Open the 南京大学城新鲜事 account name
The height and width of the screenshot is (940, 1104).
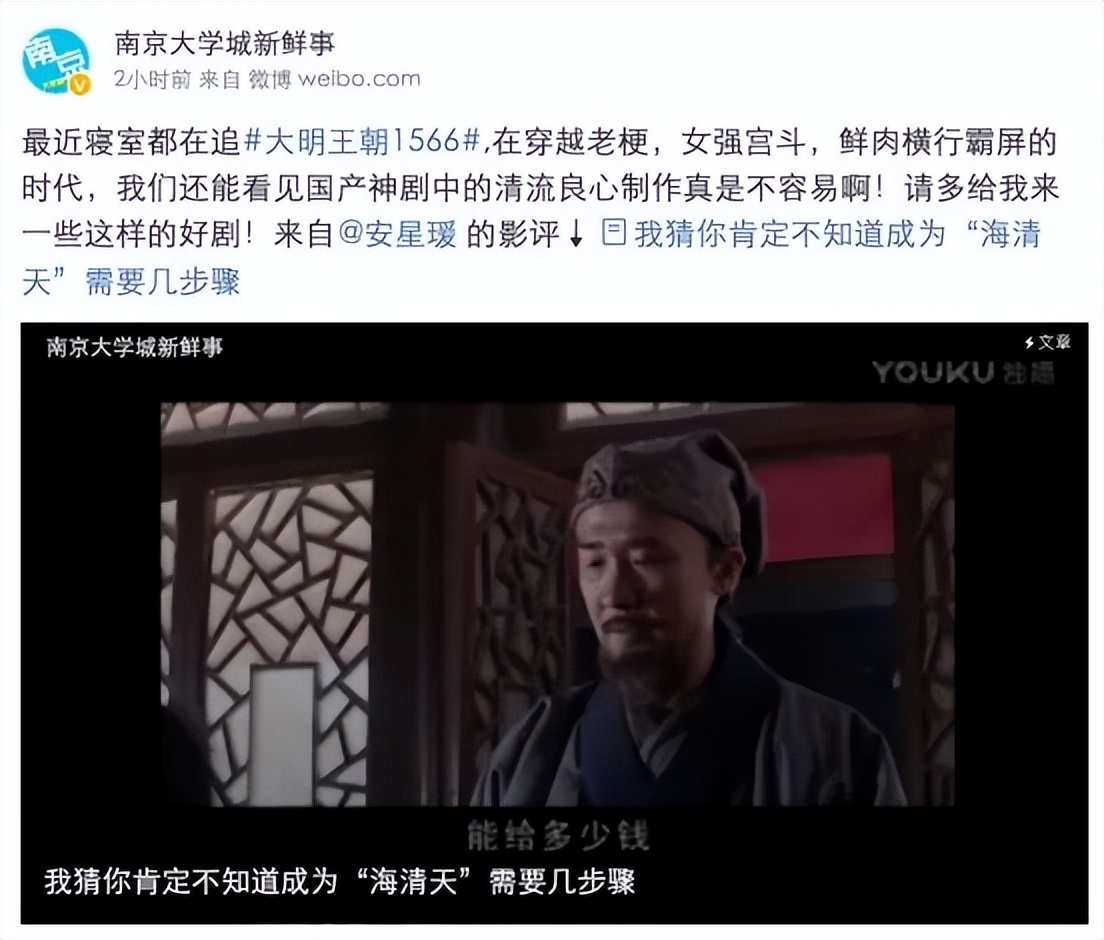coord(225,44)
